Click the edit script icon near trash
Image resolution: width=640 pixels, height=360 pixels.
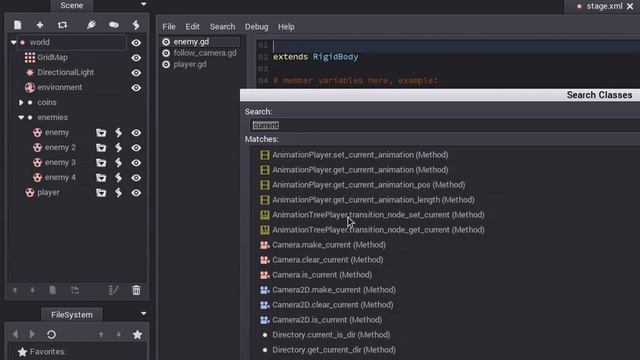[x=113, y=290]
